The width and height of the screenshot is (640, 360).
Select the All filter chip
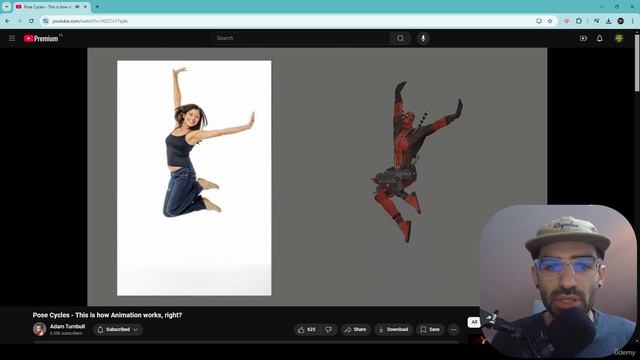(473, 322)
